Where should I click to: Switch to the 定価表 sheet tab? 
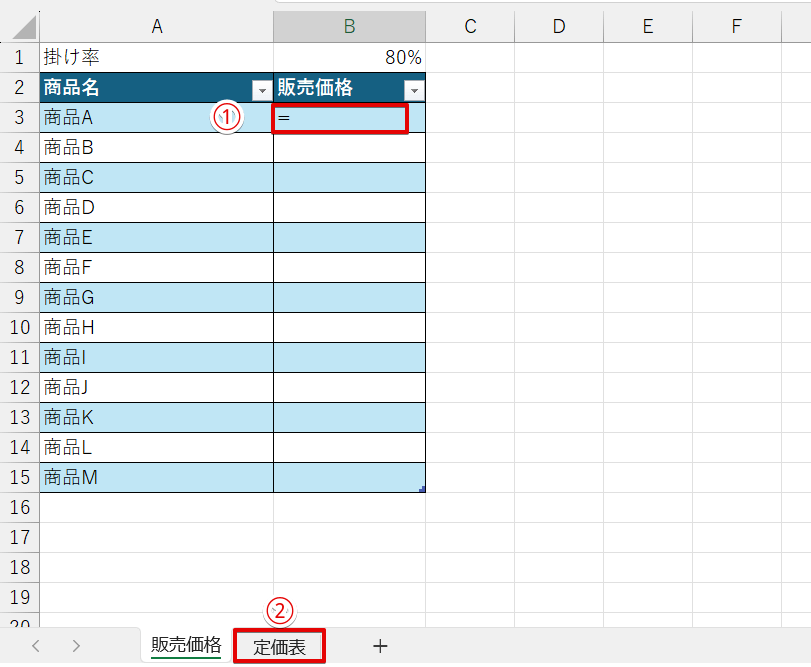tap(279, 646)
